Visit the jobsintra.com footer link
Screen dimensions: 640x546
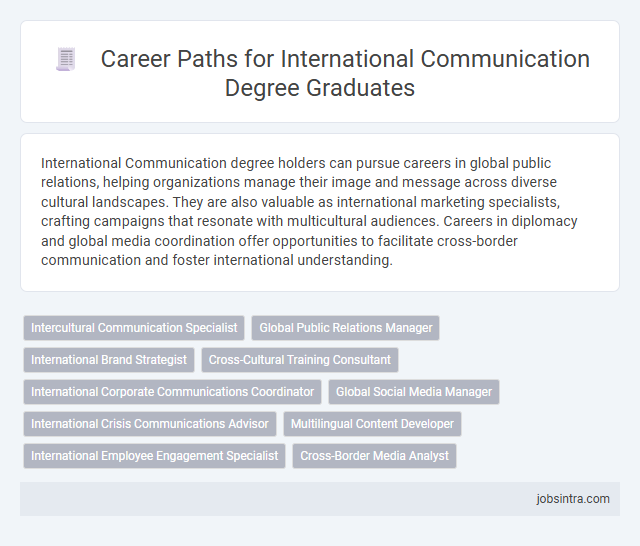[573, 499]
